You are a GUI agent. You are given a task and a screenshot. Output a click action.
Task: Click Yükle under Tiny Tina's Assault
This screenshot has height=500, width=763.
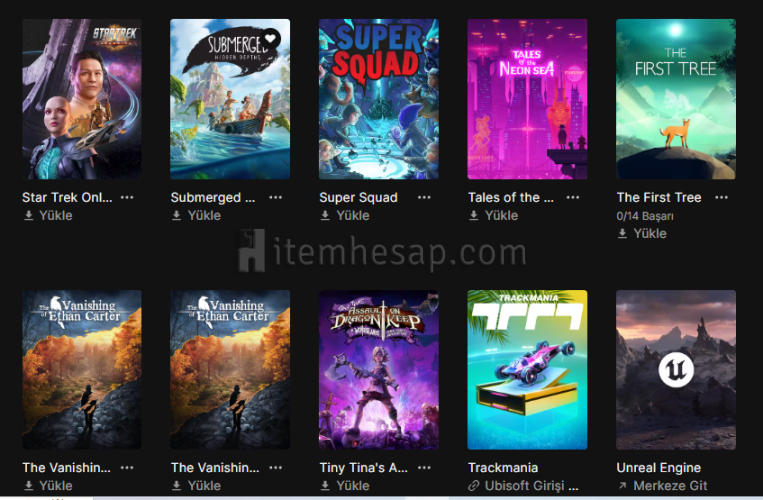coord(353,486)
